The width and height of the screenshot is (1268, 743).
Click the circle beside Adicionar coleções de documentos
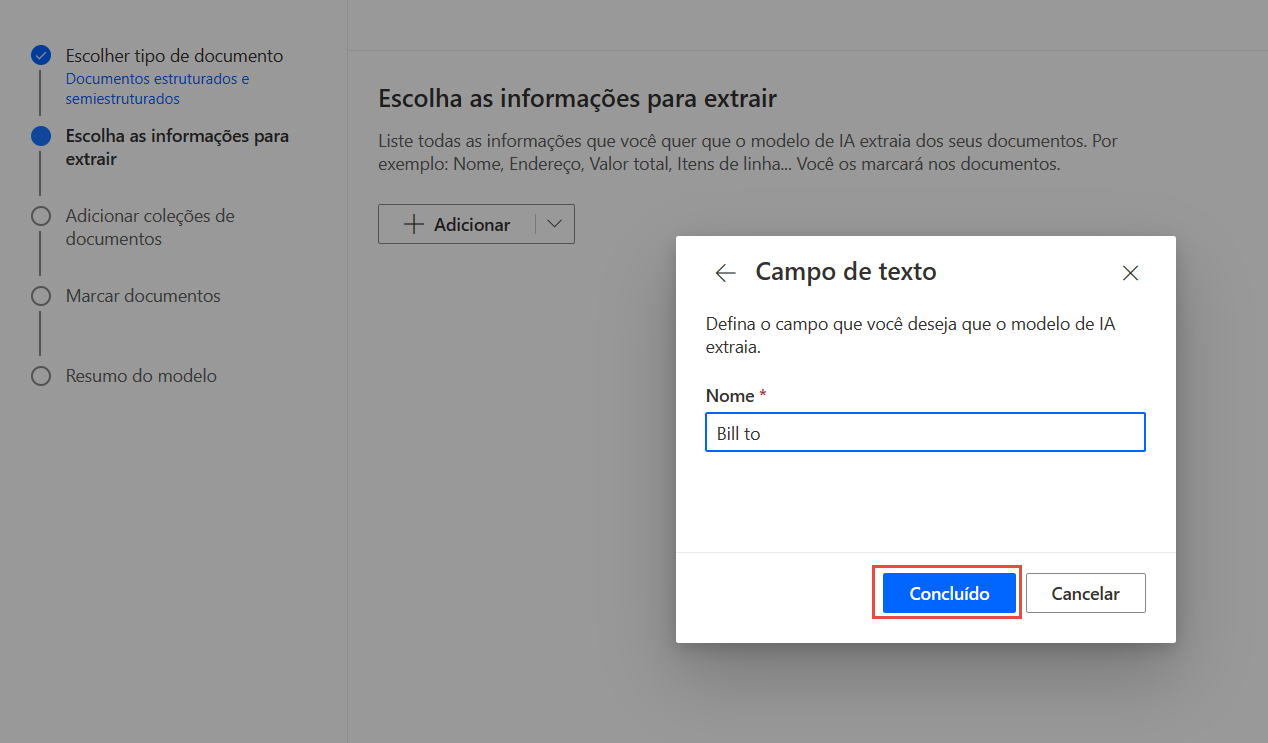[x=41, y=216]
